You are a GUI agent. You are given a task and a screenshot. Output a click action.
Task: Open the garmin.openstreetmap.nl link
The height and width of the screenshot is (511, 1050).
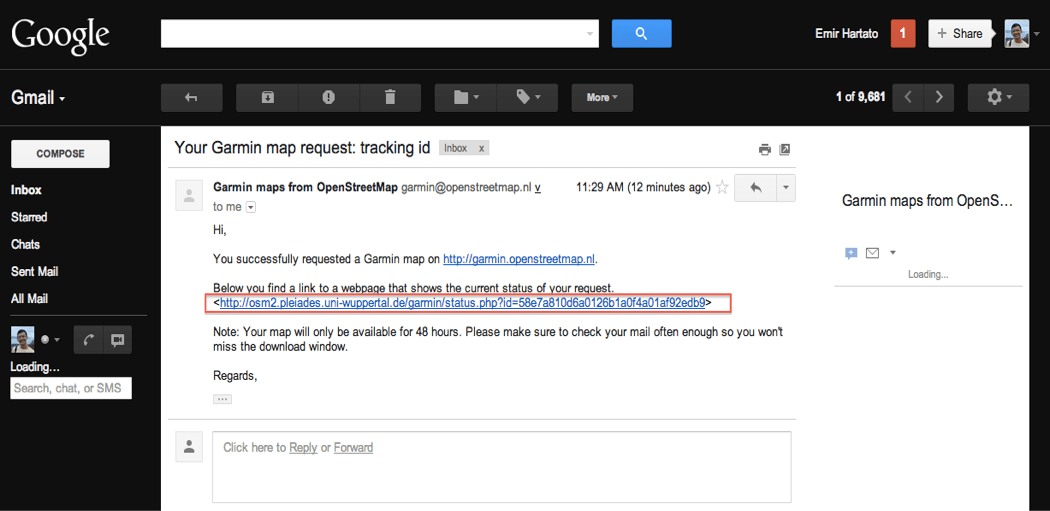pyautogui.click(x=520, y=259)
